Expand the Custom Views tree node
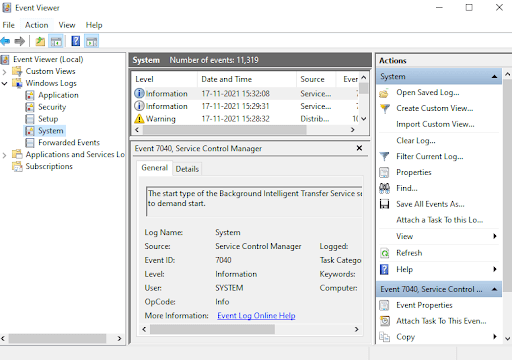This screenshot has width=512, height=360. click(4, 72)
